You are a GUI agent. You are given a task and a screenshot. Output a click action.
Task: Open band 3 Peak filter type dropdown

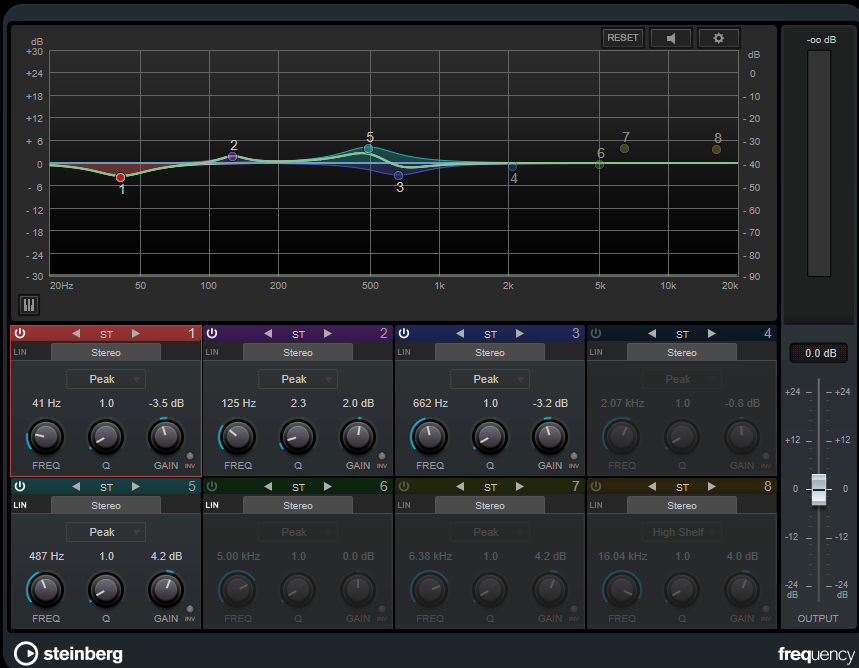(490, 379)
